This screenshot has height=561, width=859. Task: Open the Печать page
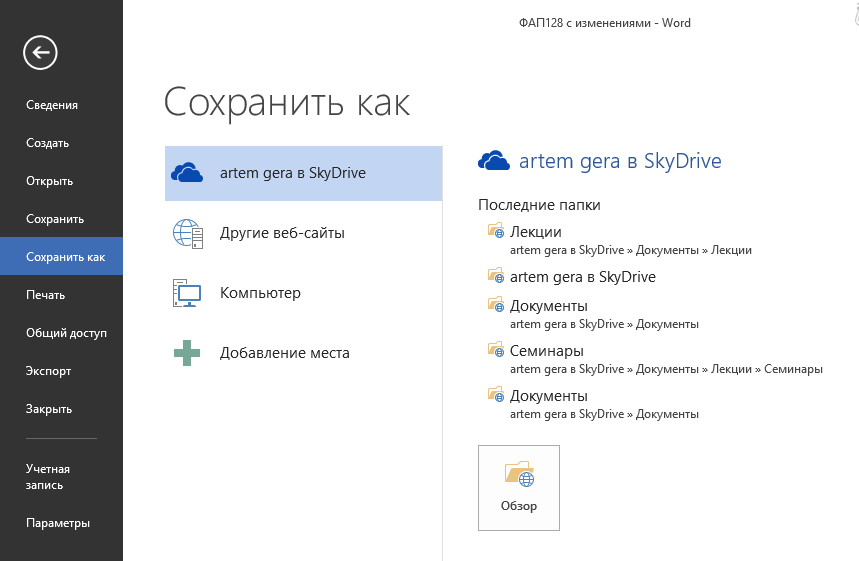point(45,295)
